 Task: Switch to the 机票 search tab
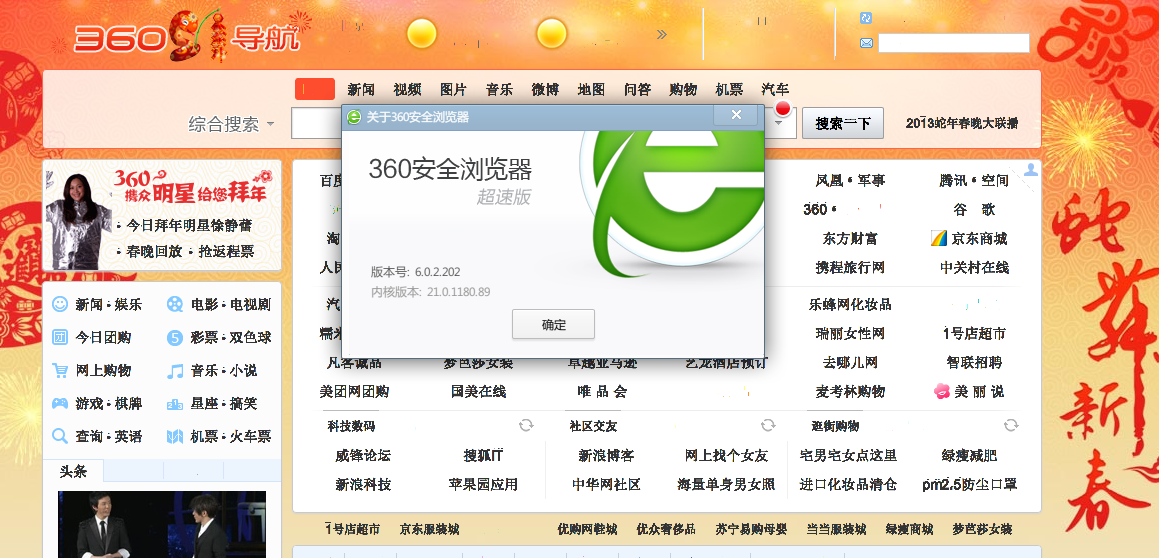(730, 89)
